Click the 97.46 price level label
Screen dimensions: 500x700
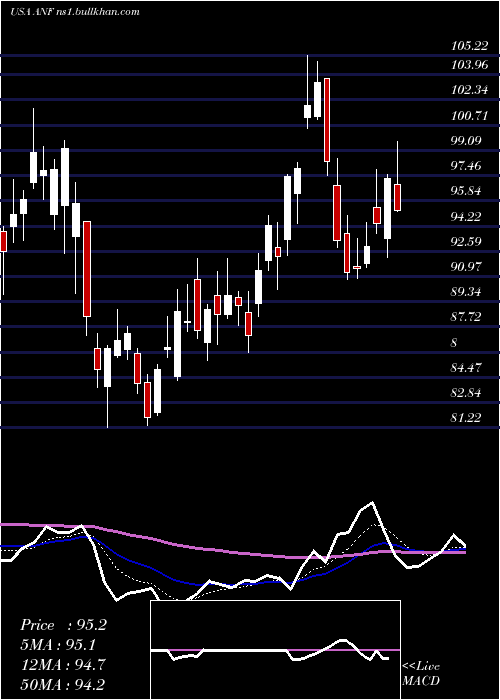tap(467, 166)
